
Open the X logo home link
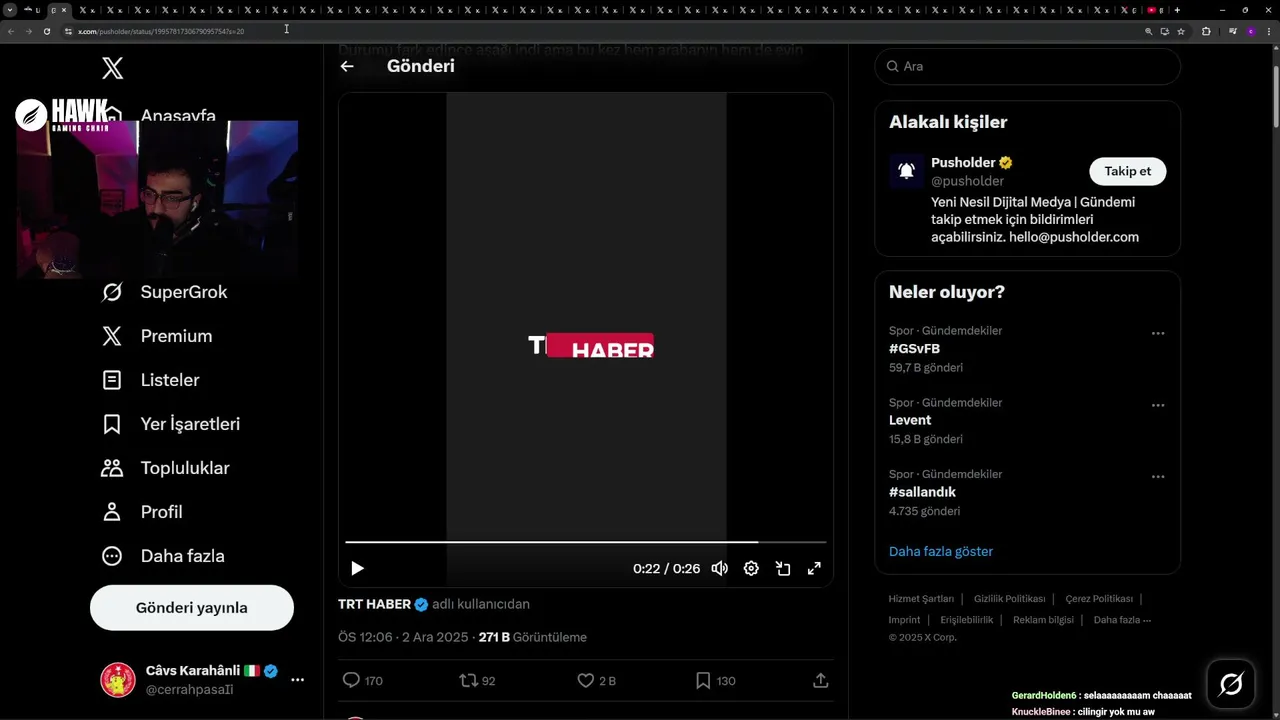coord(113,68)
